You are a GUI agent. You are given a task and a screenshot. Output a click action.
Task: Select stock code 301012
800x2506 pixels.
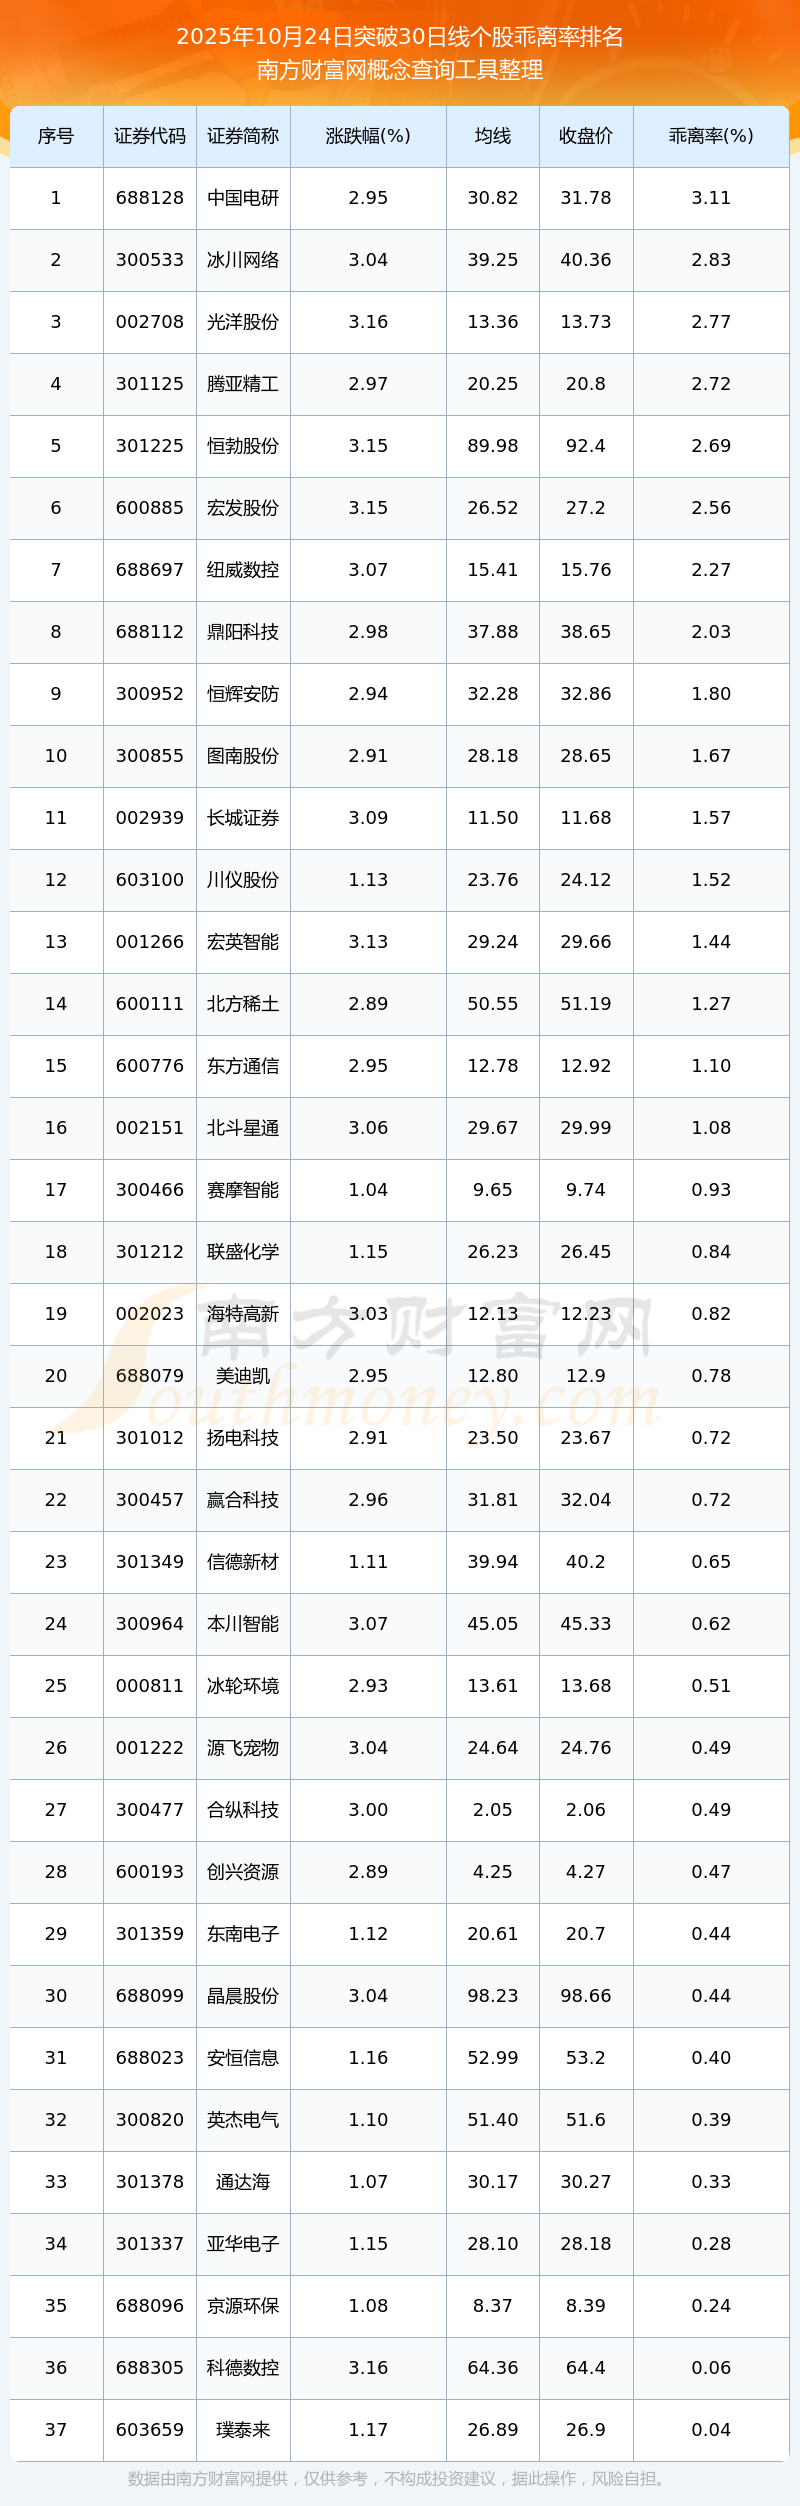click(150, 1438)
